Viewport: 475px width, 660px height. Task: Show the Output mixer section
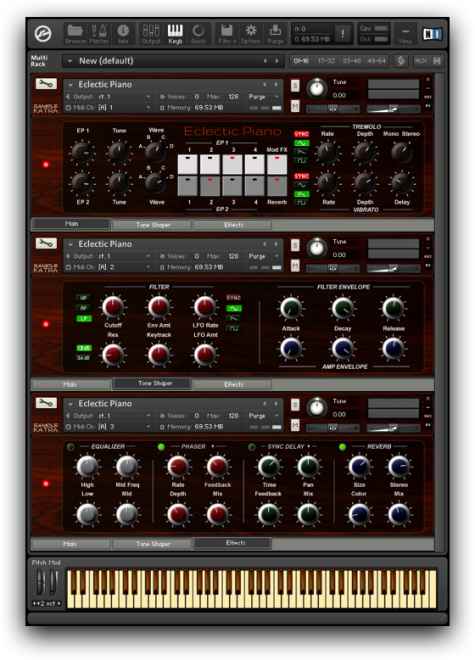coord(150,34)
